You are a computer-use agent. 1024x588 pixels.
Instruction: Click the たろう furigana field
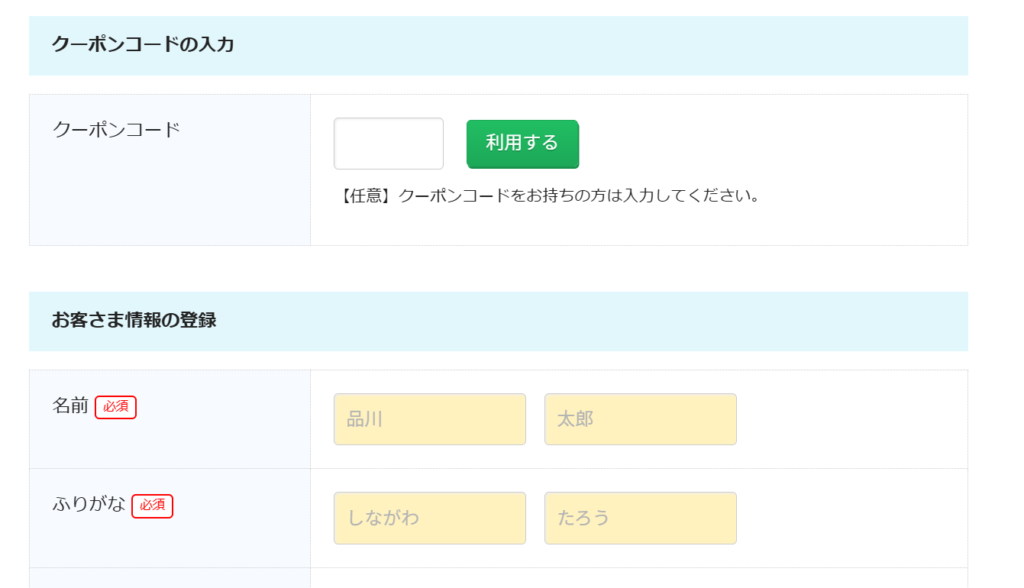(x=640, y=518)
